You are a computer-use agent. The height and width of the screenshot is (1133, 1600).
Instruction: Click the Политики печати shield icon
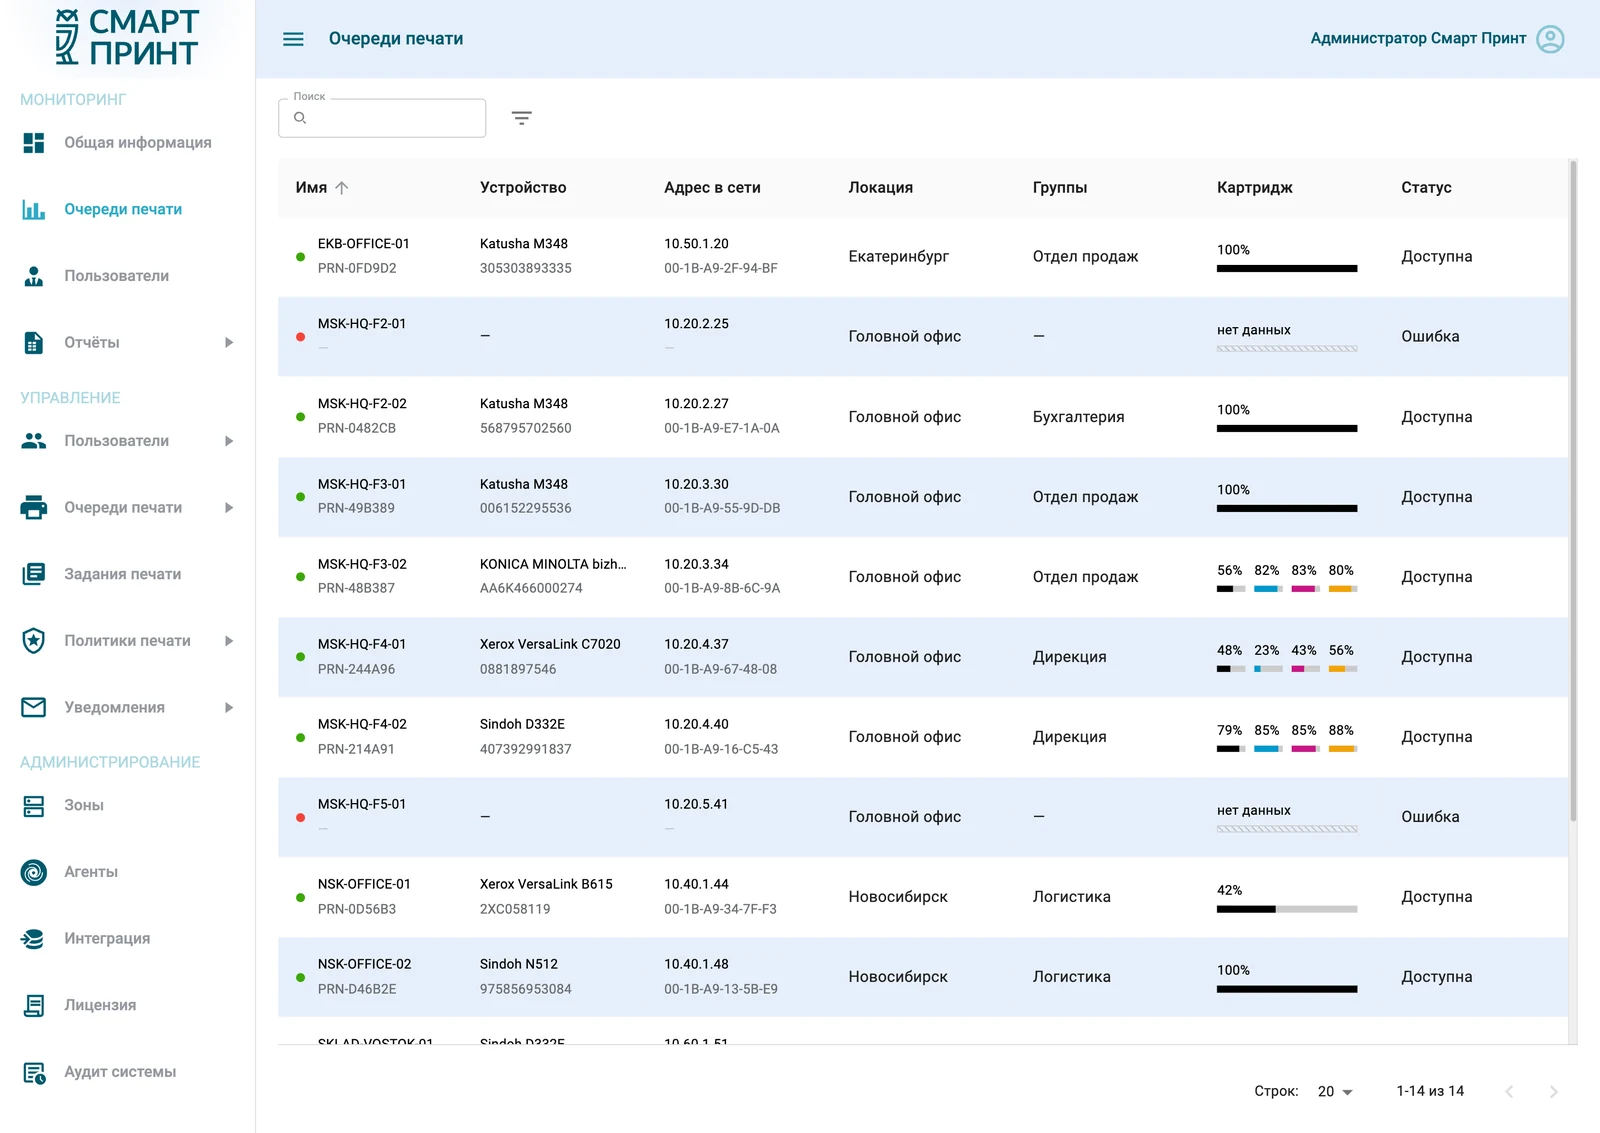click(x=34, y=641)
